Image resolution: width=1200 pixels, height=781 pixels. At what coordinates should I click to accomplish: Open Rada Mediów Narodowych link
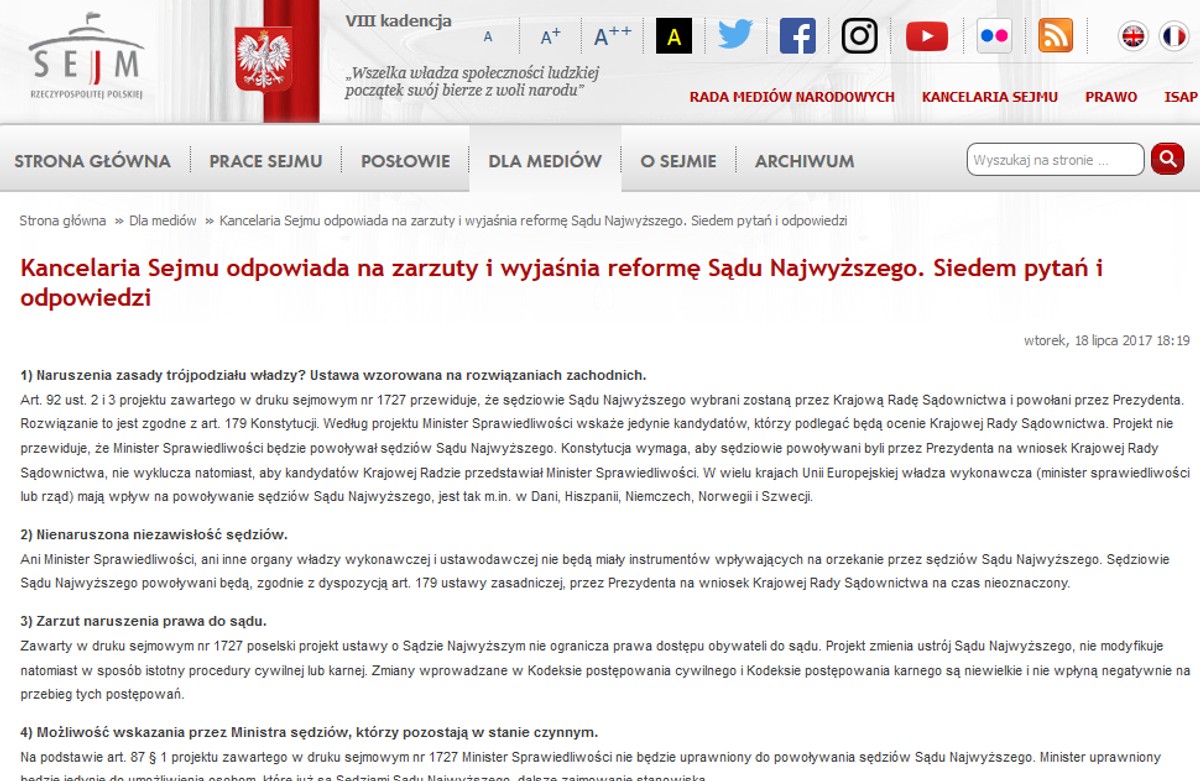792,97
